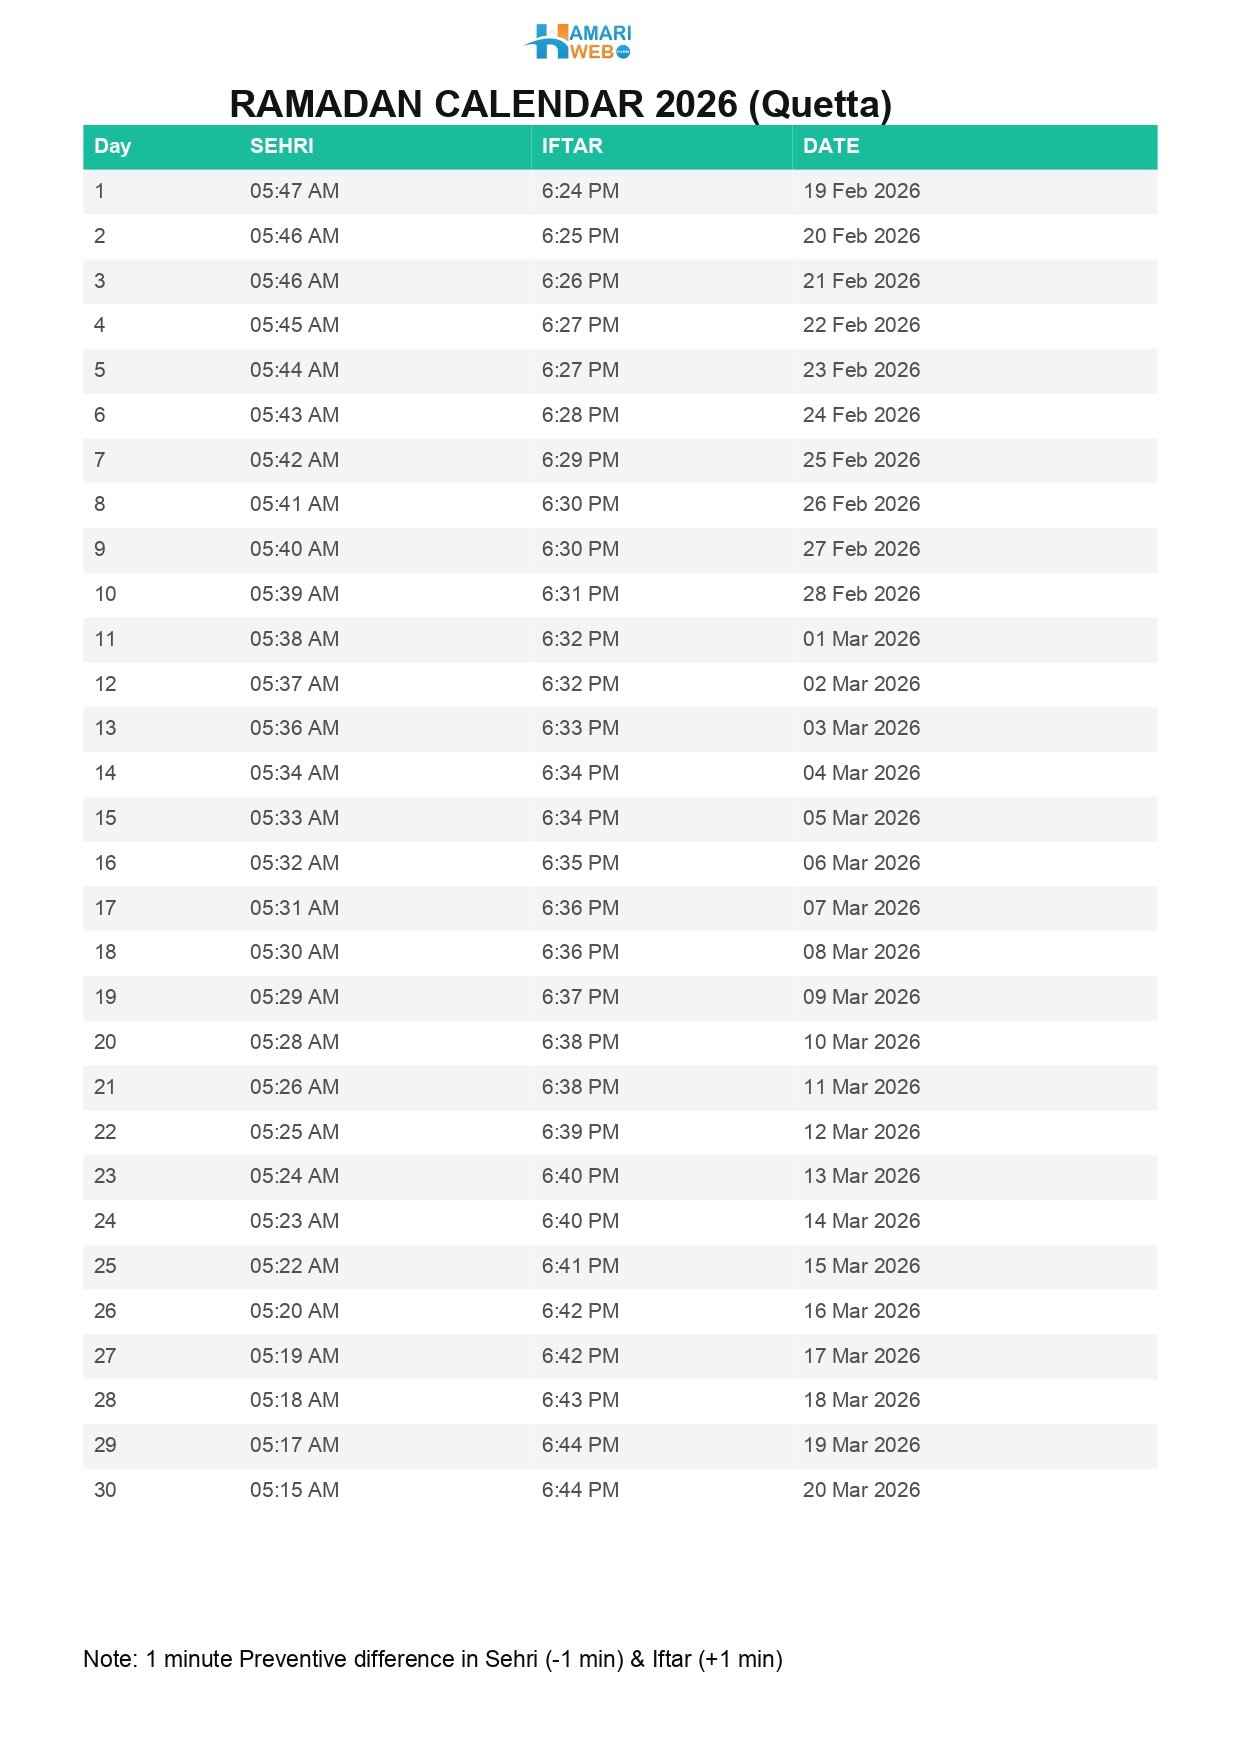Click the 01 Mar 2026 date cell

coord(861,639)
